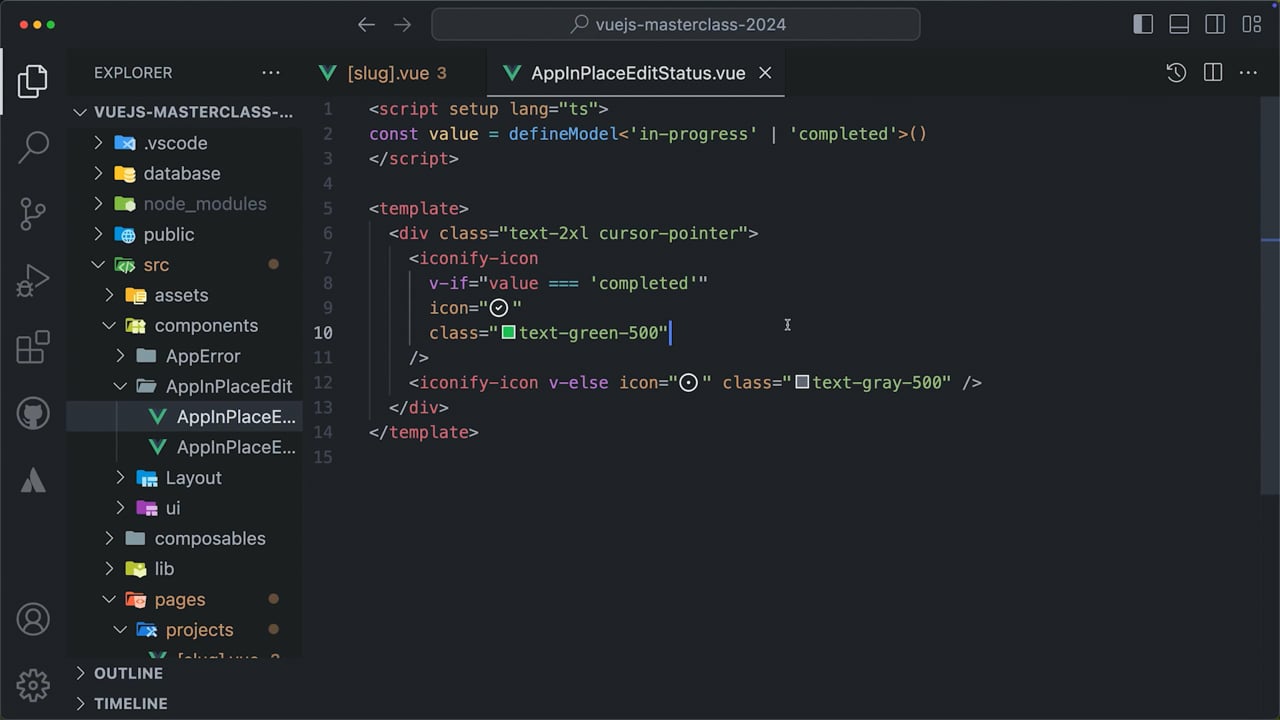The image size is (1280, 720).
Task: Expand the public folder
Action: [x=185, y=234]
